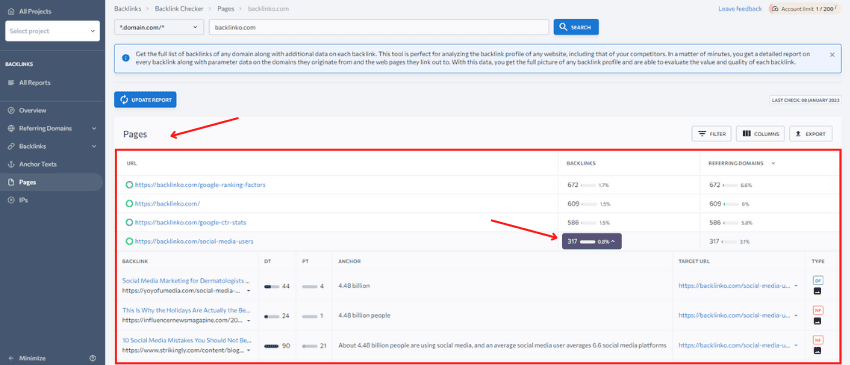Open Social Media Marketing for Dermatologists backlink
The width and height of the screenshot is (850, 365).
click(186, 281)
